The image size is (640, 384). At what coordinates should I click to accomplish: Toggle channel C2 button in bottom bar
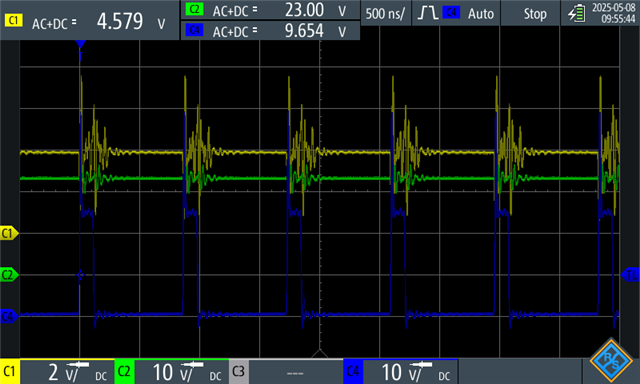pyautogui.click(x=124, y=371)
